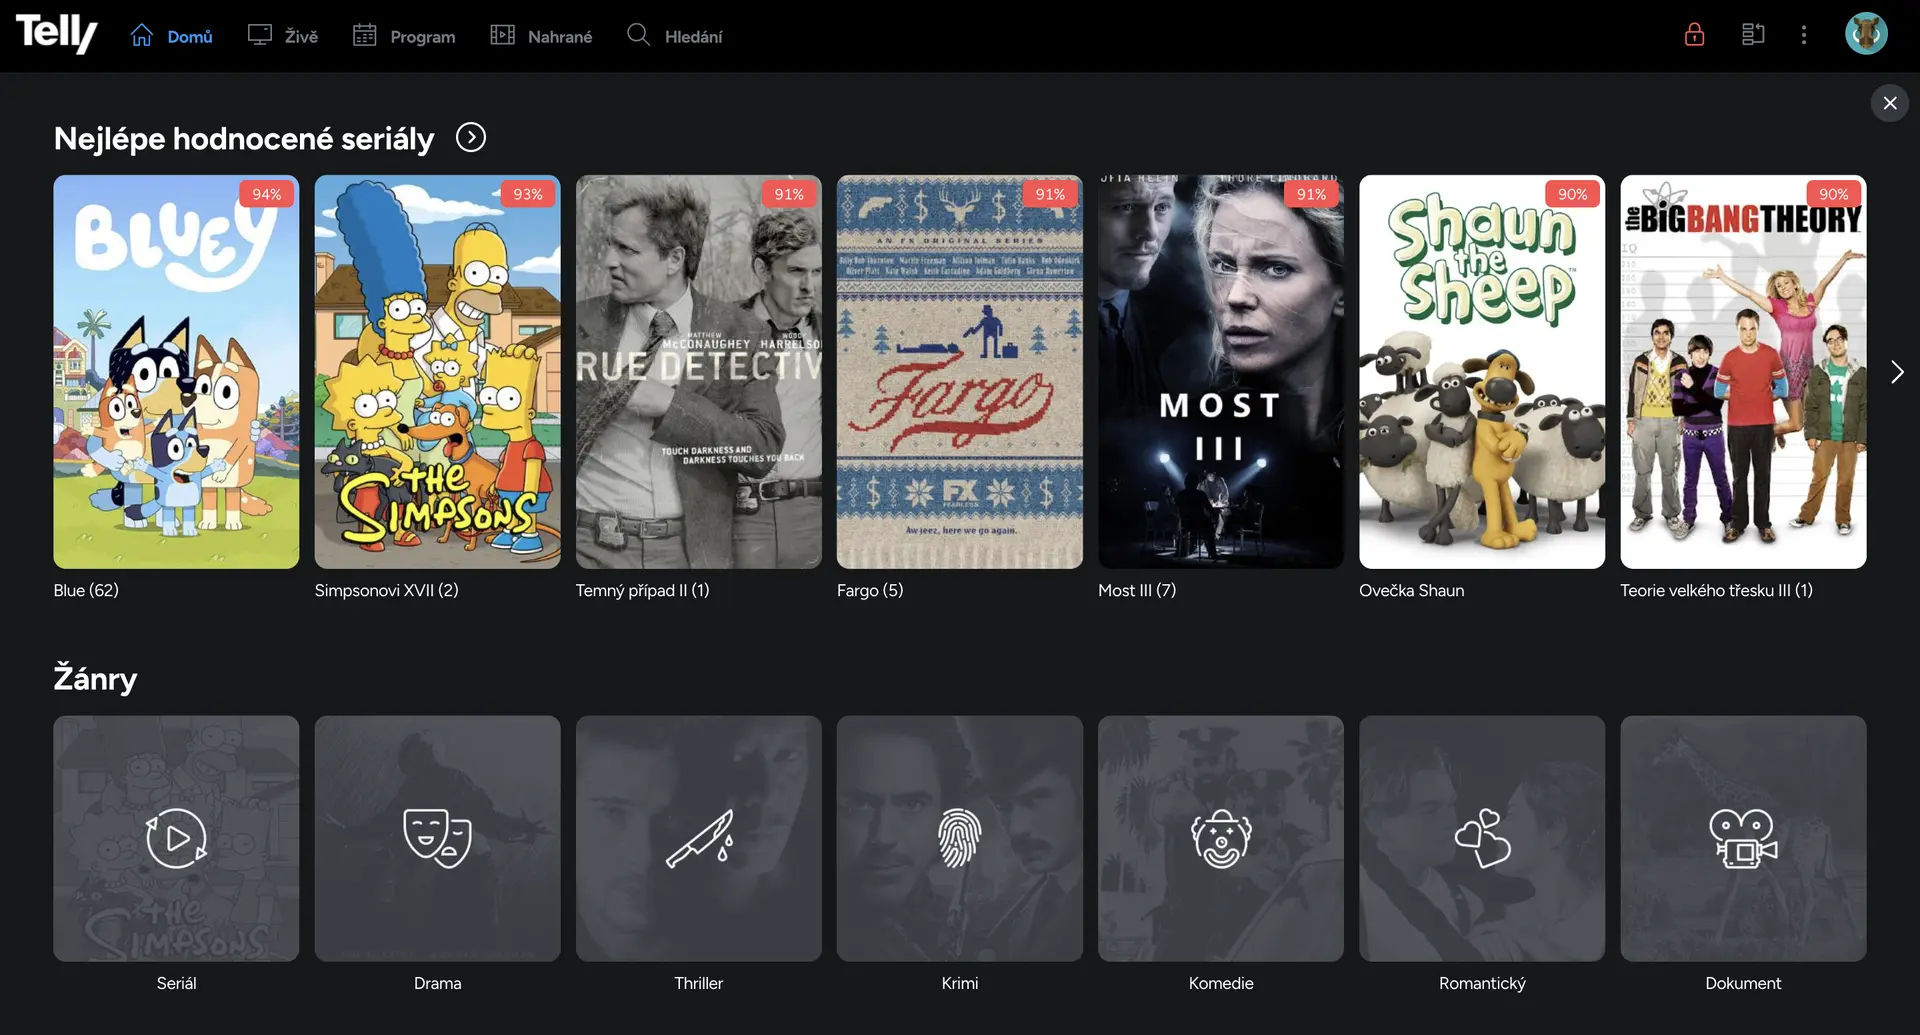Open the True Detective poster
The width and height of the screenshot is (1920, 1035).
(x=699, y=372)
